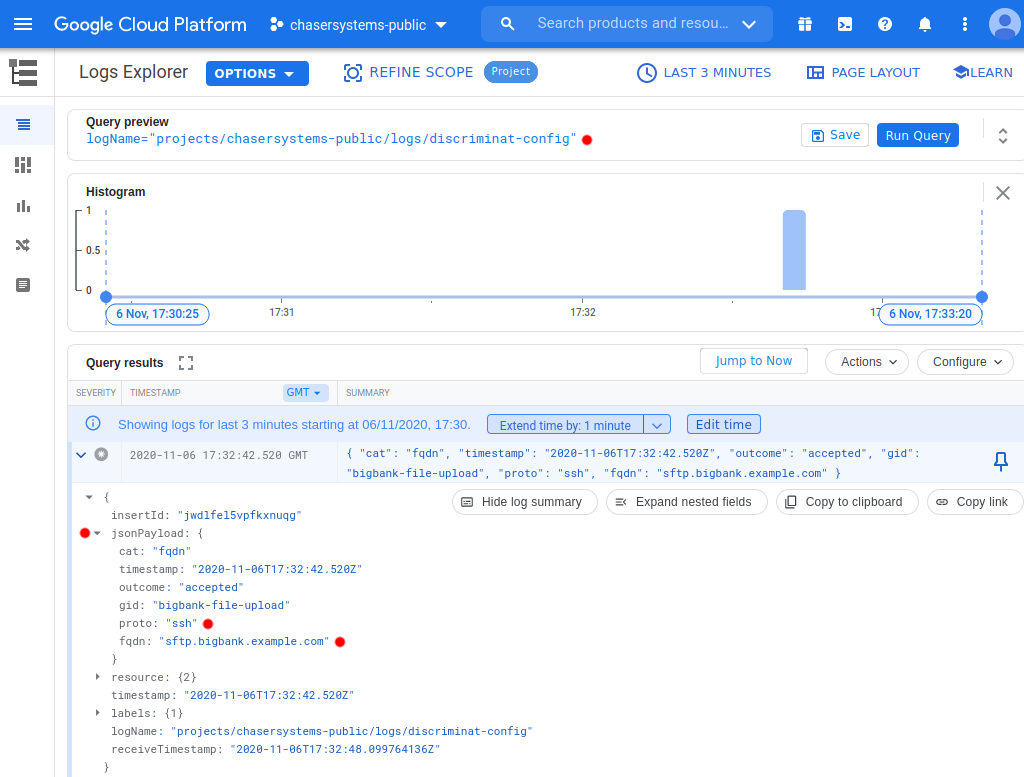Select the Logs Dashboard sidebar icon
This screenshot has height=777, width=1024.
tap(22, 165)
